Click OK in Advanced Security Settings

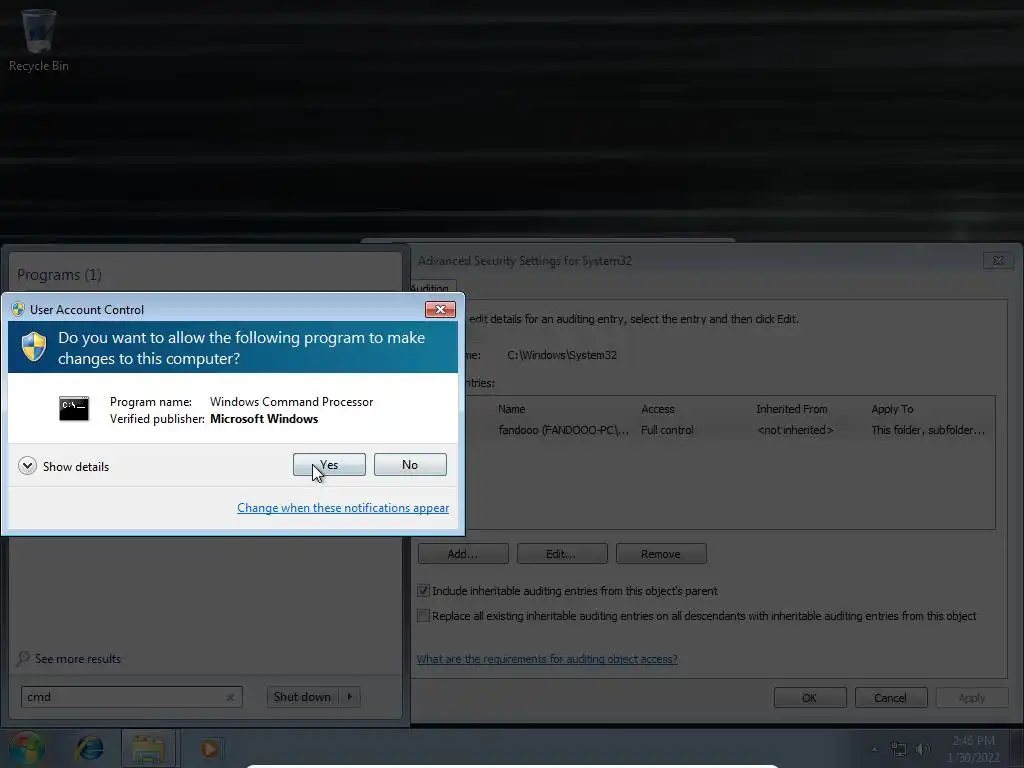click(810, 697)
